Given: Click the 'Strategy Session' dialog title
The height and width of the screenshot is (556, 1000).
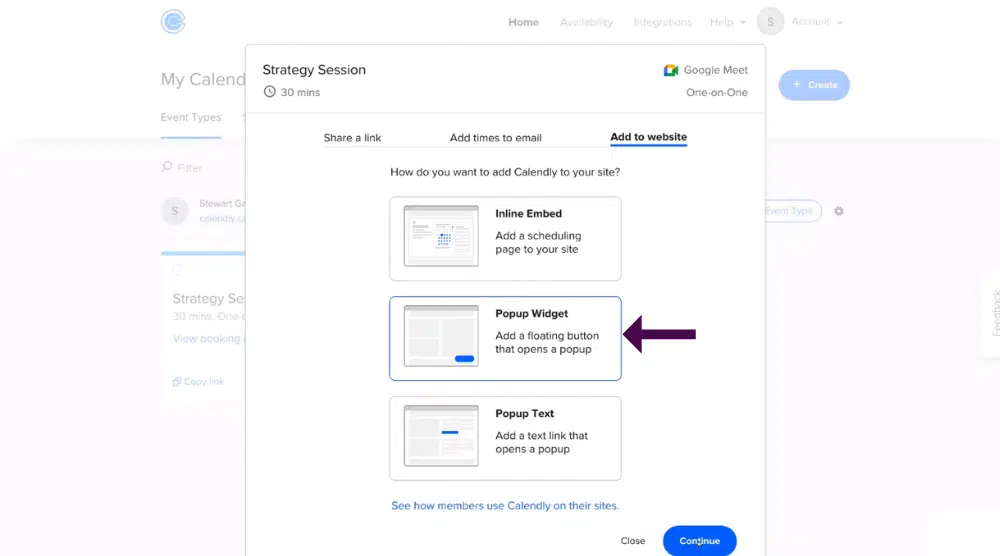Looking at the screenshot, I should point(314,70).
